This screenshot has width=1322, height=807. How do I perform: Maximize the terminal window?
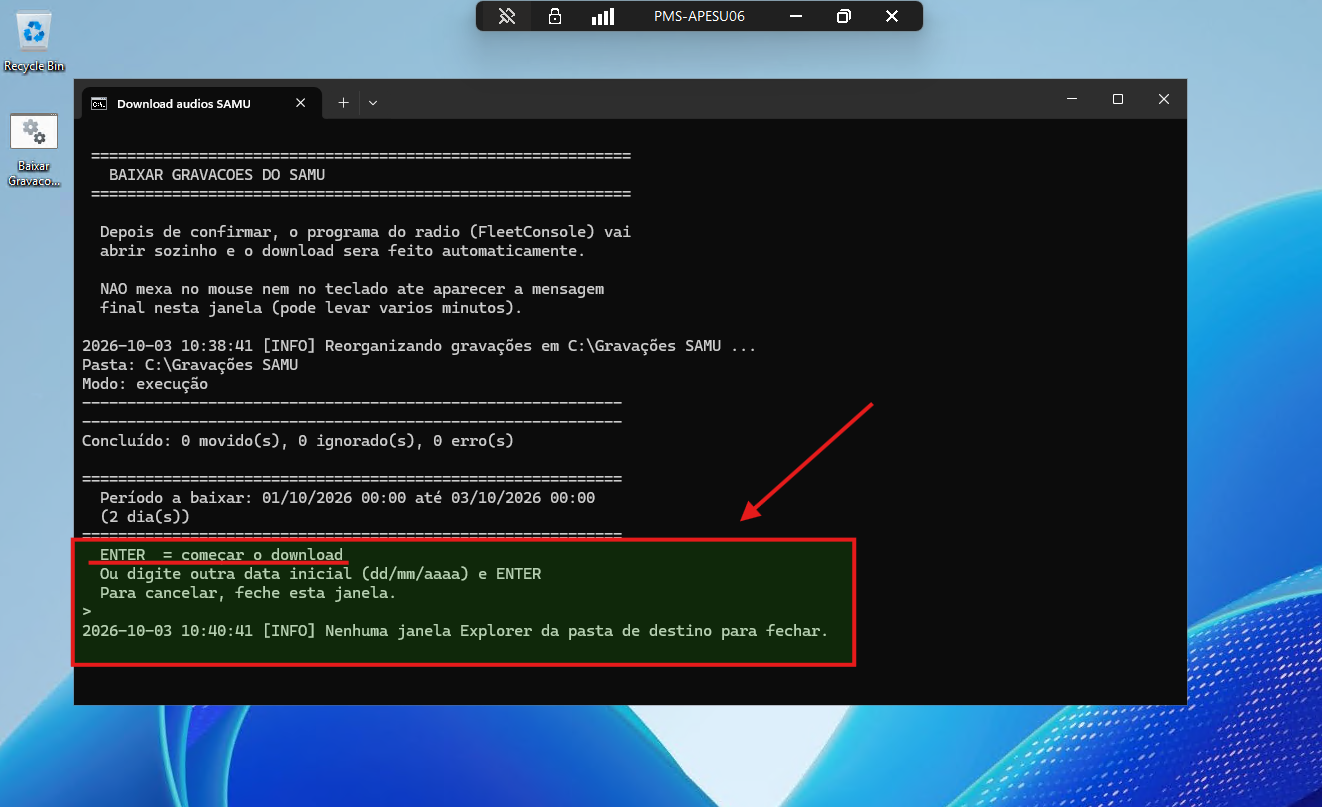point(1118,99)
